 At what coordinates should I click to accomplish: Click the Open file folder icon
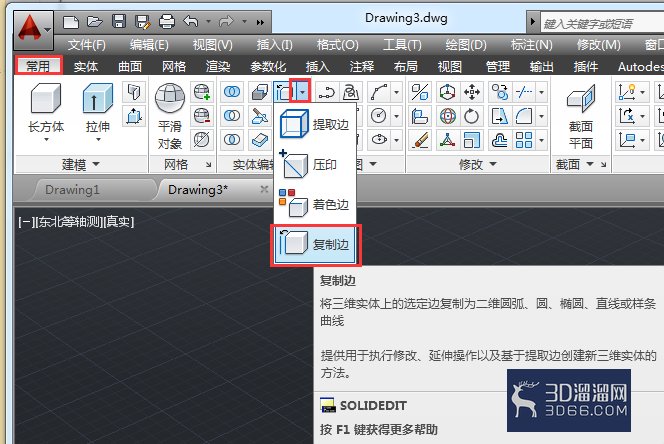click(94, 22)
